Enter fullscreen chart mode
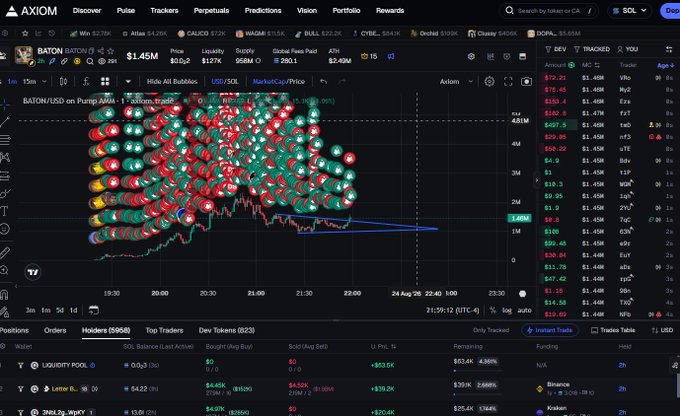The height and width of the screenshot is (416, 680). click(508, 81)
